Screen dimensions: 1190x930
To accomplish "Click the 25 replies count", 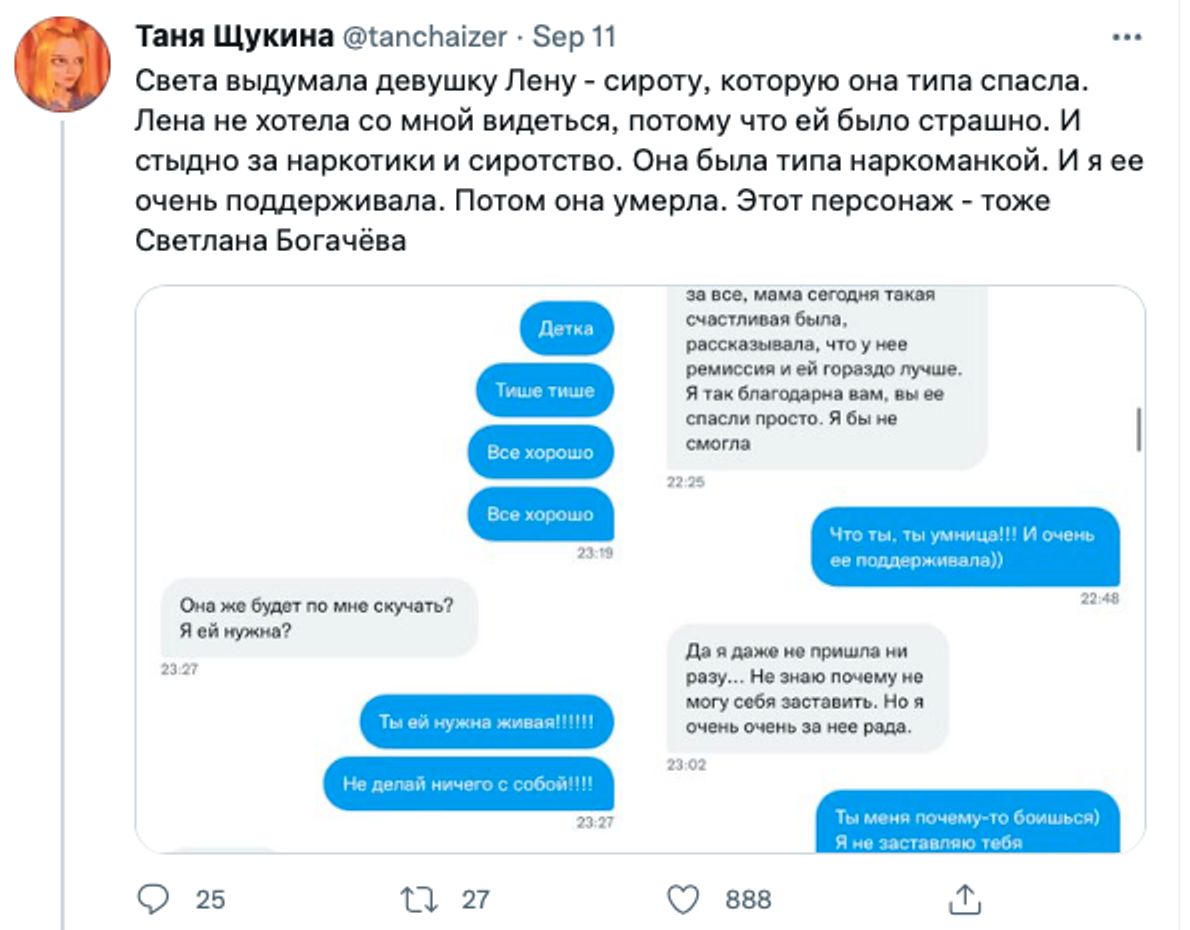I will click(210, 900).
